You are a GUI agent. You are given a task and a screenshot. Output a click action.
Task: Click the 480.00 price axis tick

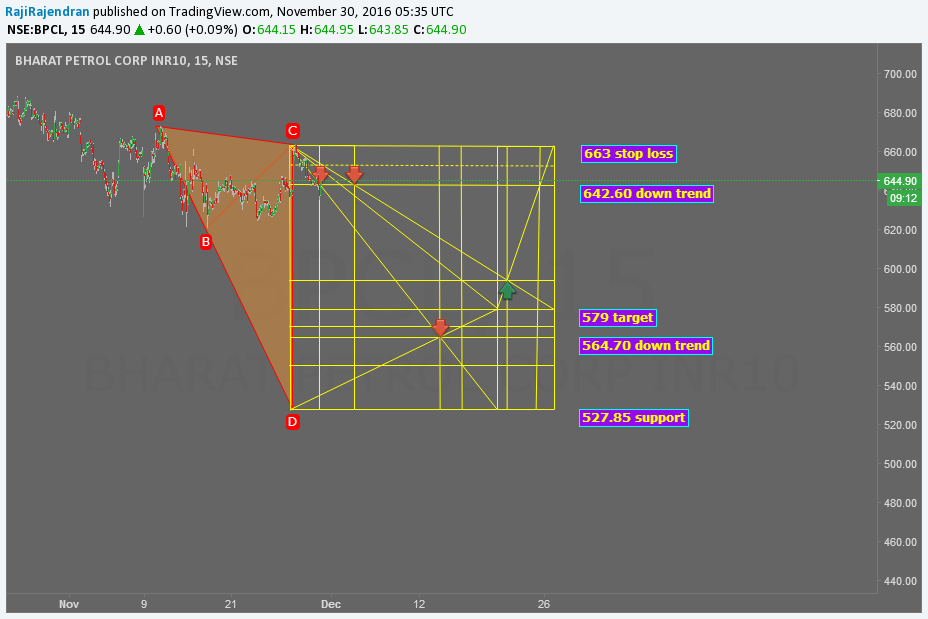(x=900, y=504)
